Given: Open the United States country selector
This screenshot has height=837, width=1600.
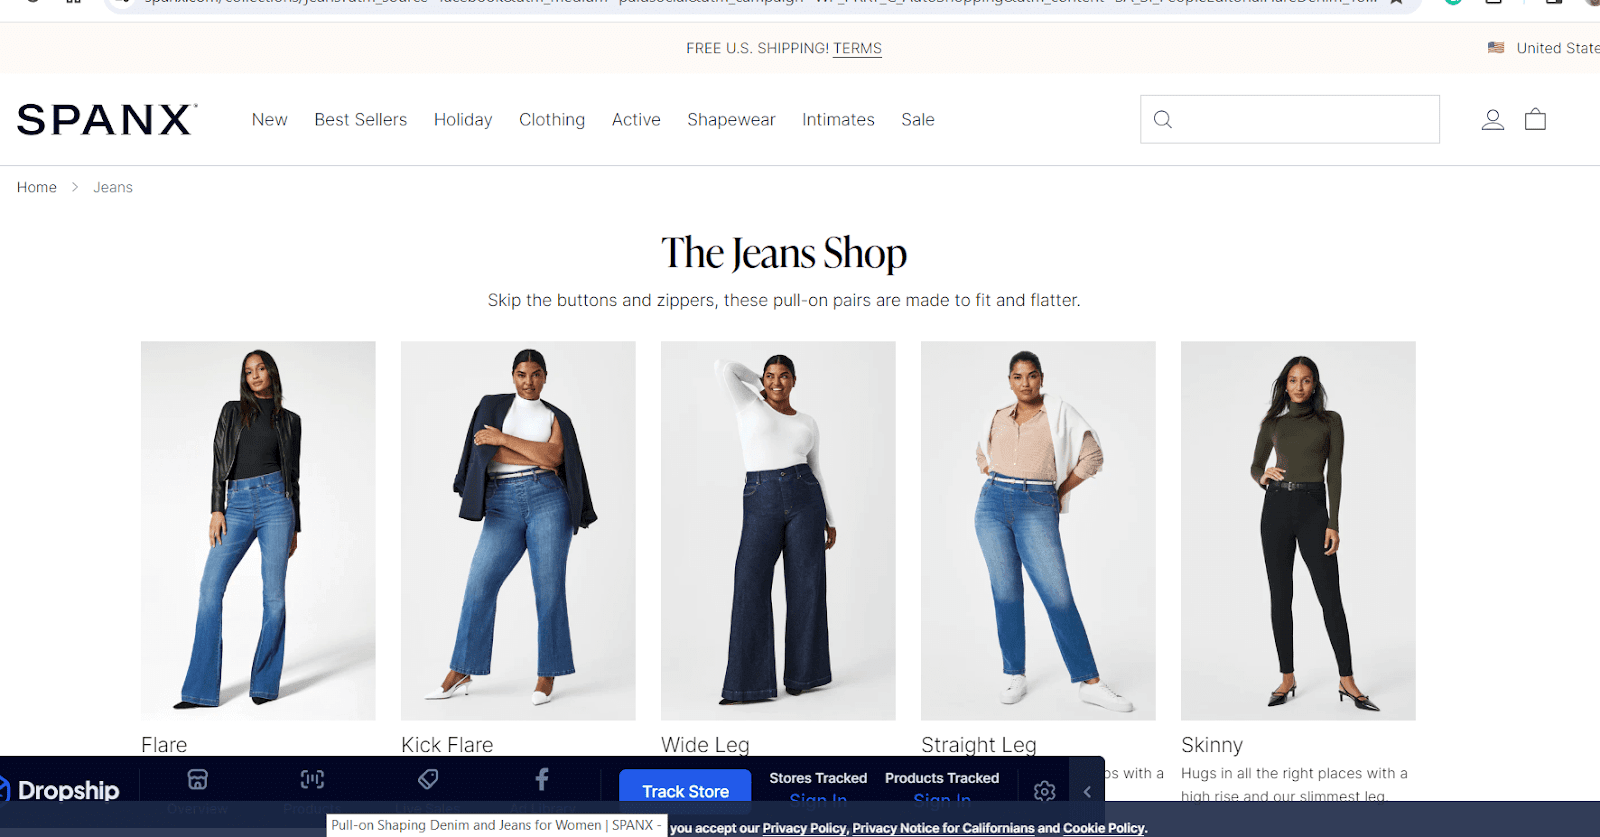Looking at the screenshot, I should click(x=1543, y=48).
